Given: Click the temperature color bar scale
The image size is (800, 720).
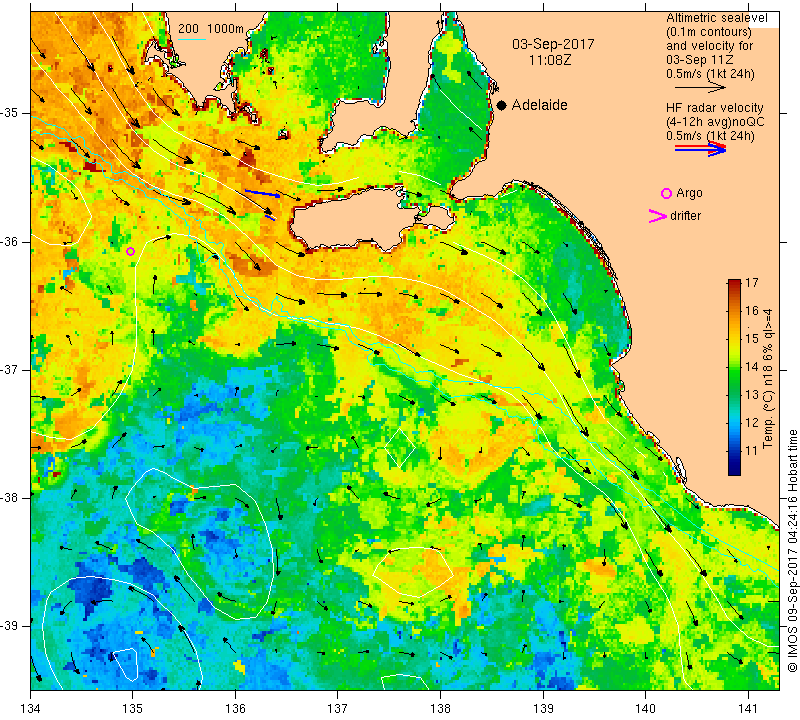Looking at the screenshot, I should tap(734, 377).
